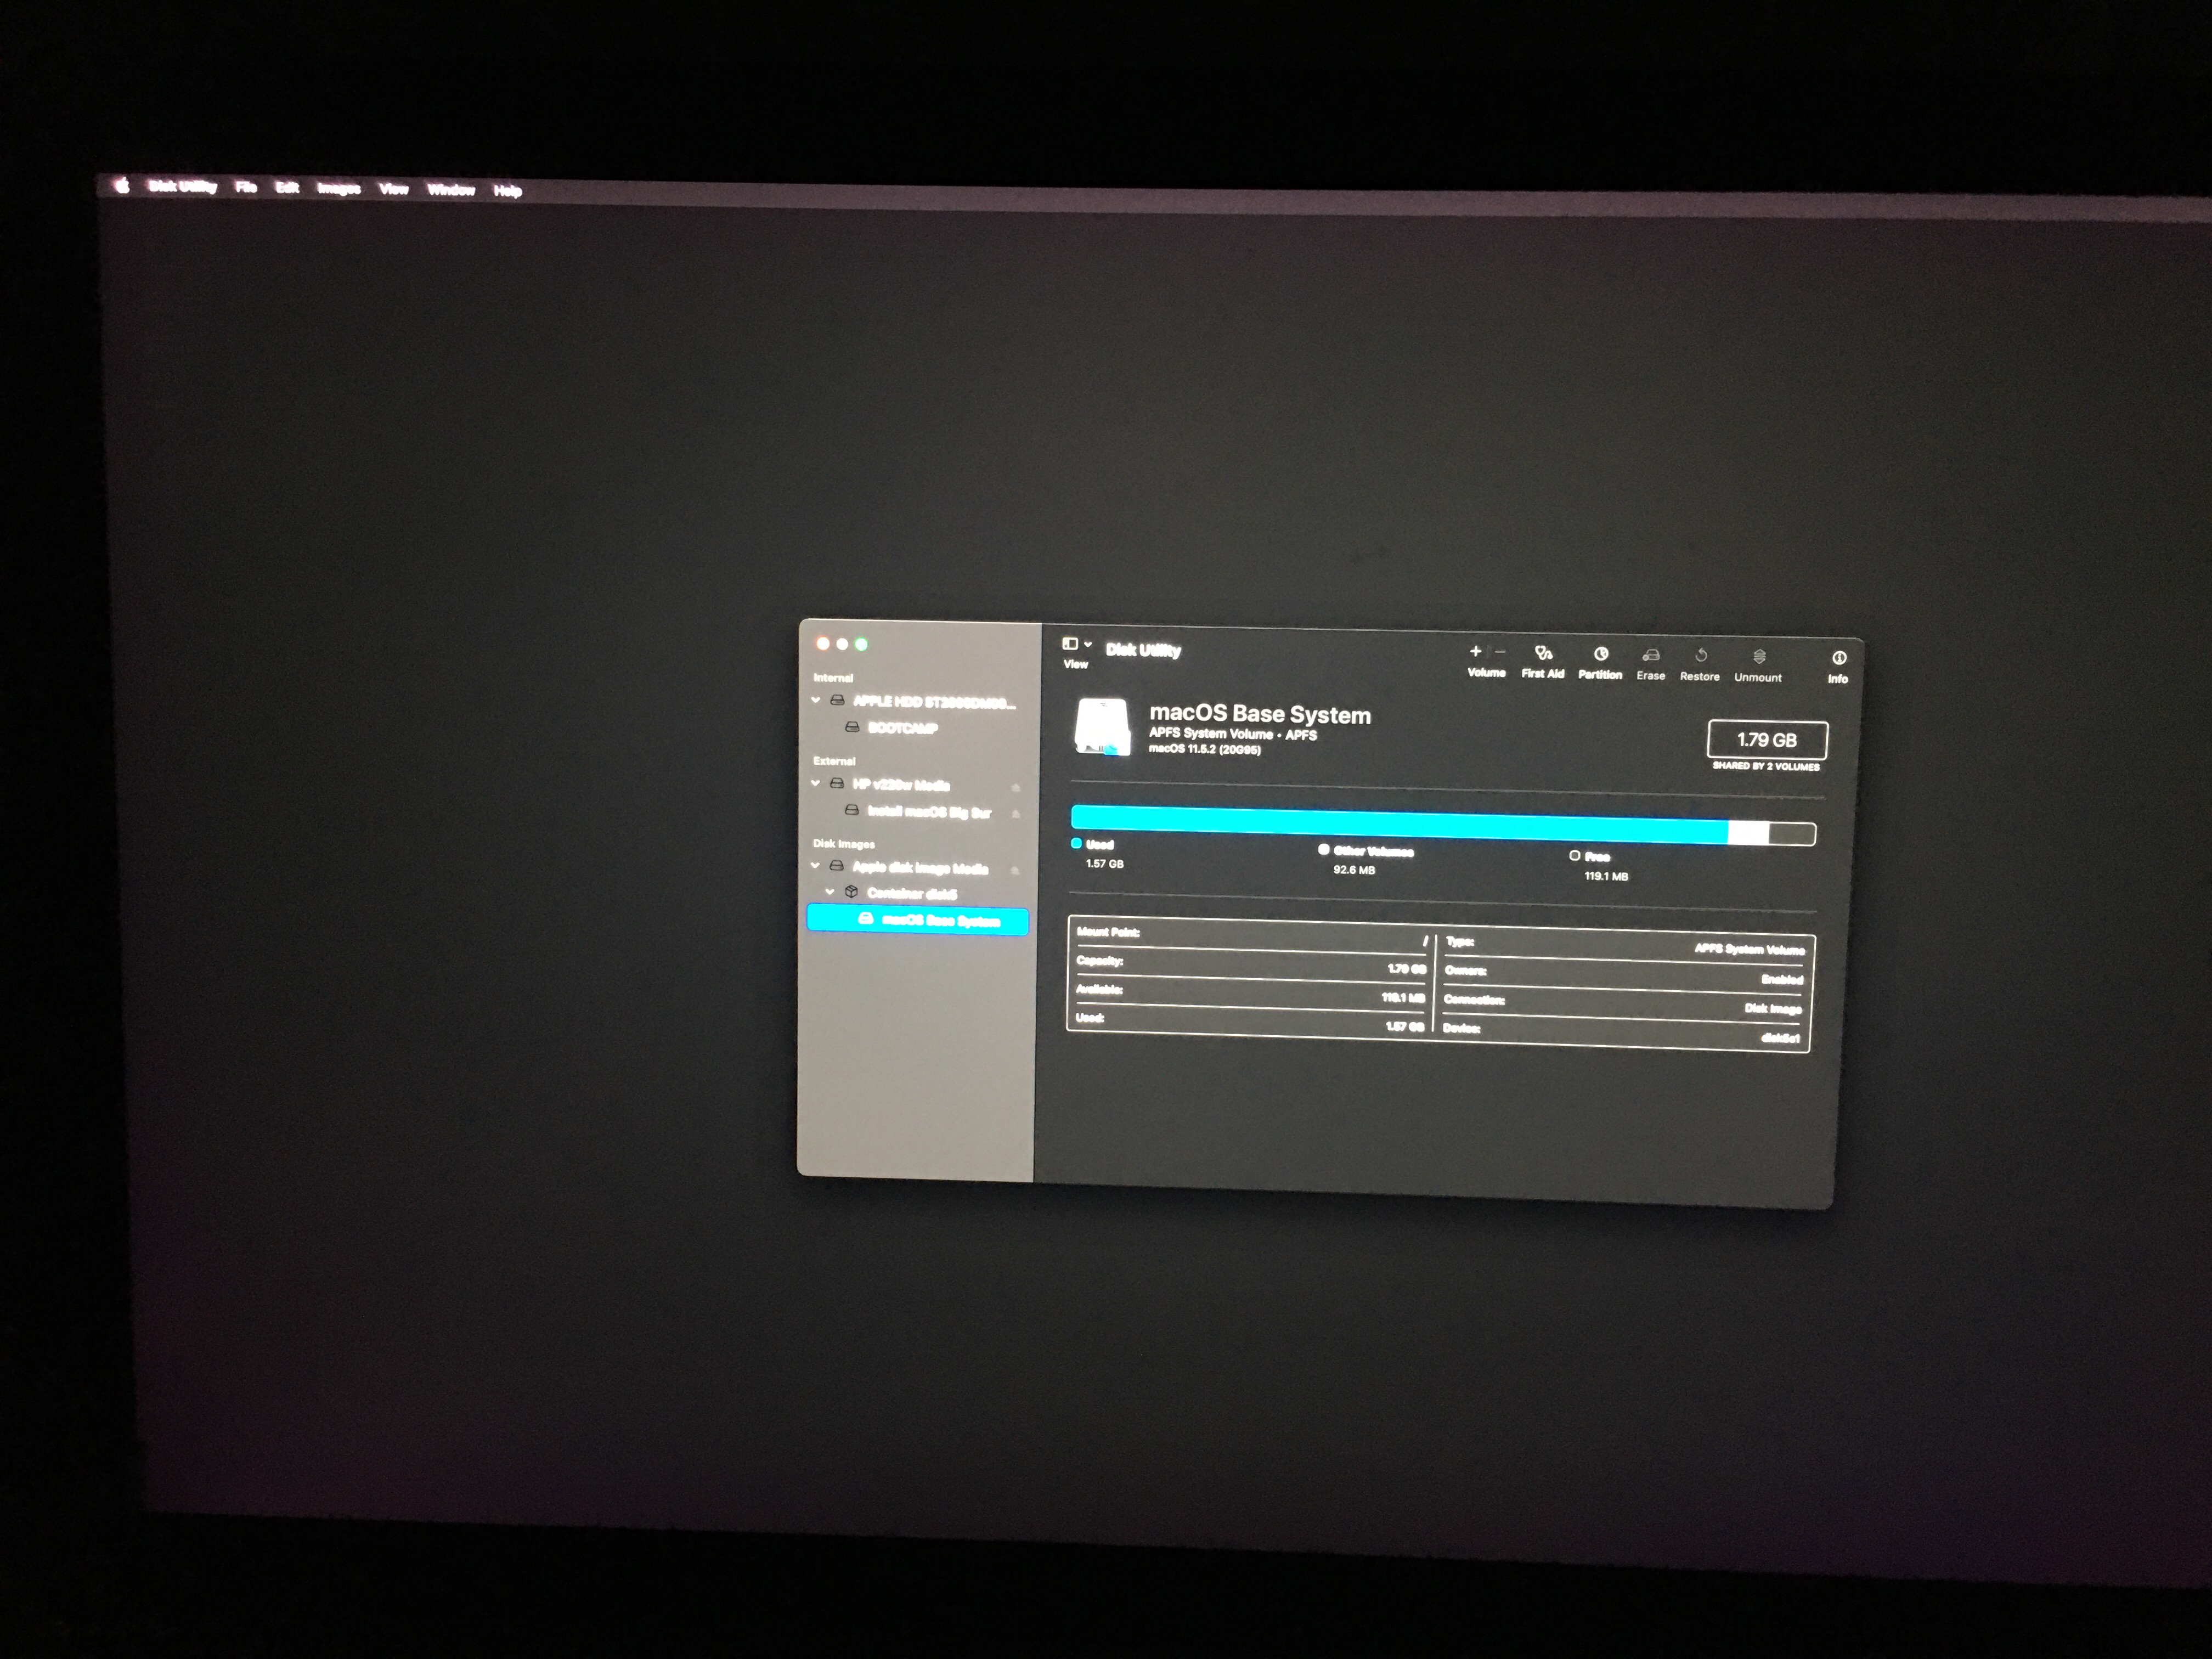Open the View menu in menu bar
Image resolution: width=2212 pixels, height=1659 pixels.
[x=394, y=189]
